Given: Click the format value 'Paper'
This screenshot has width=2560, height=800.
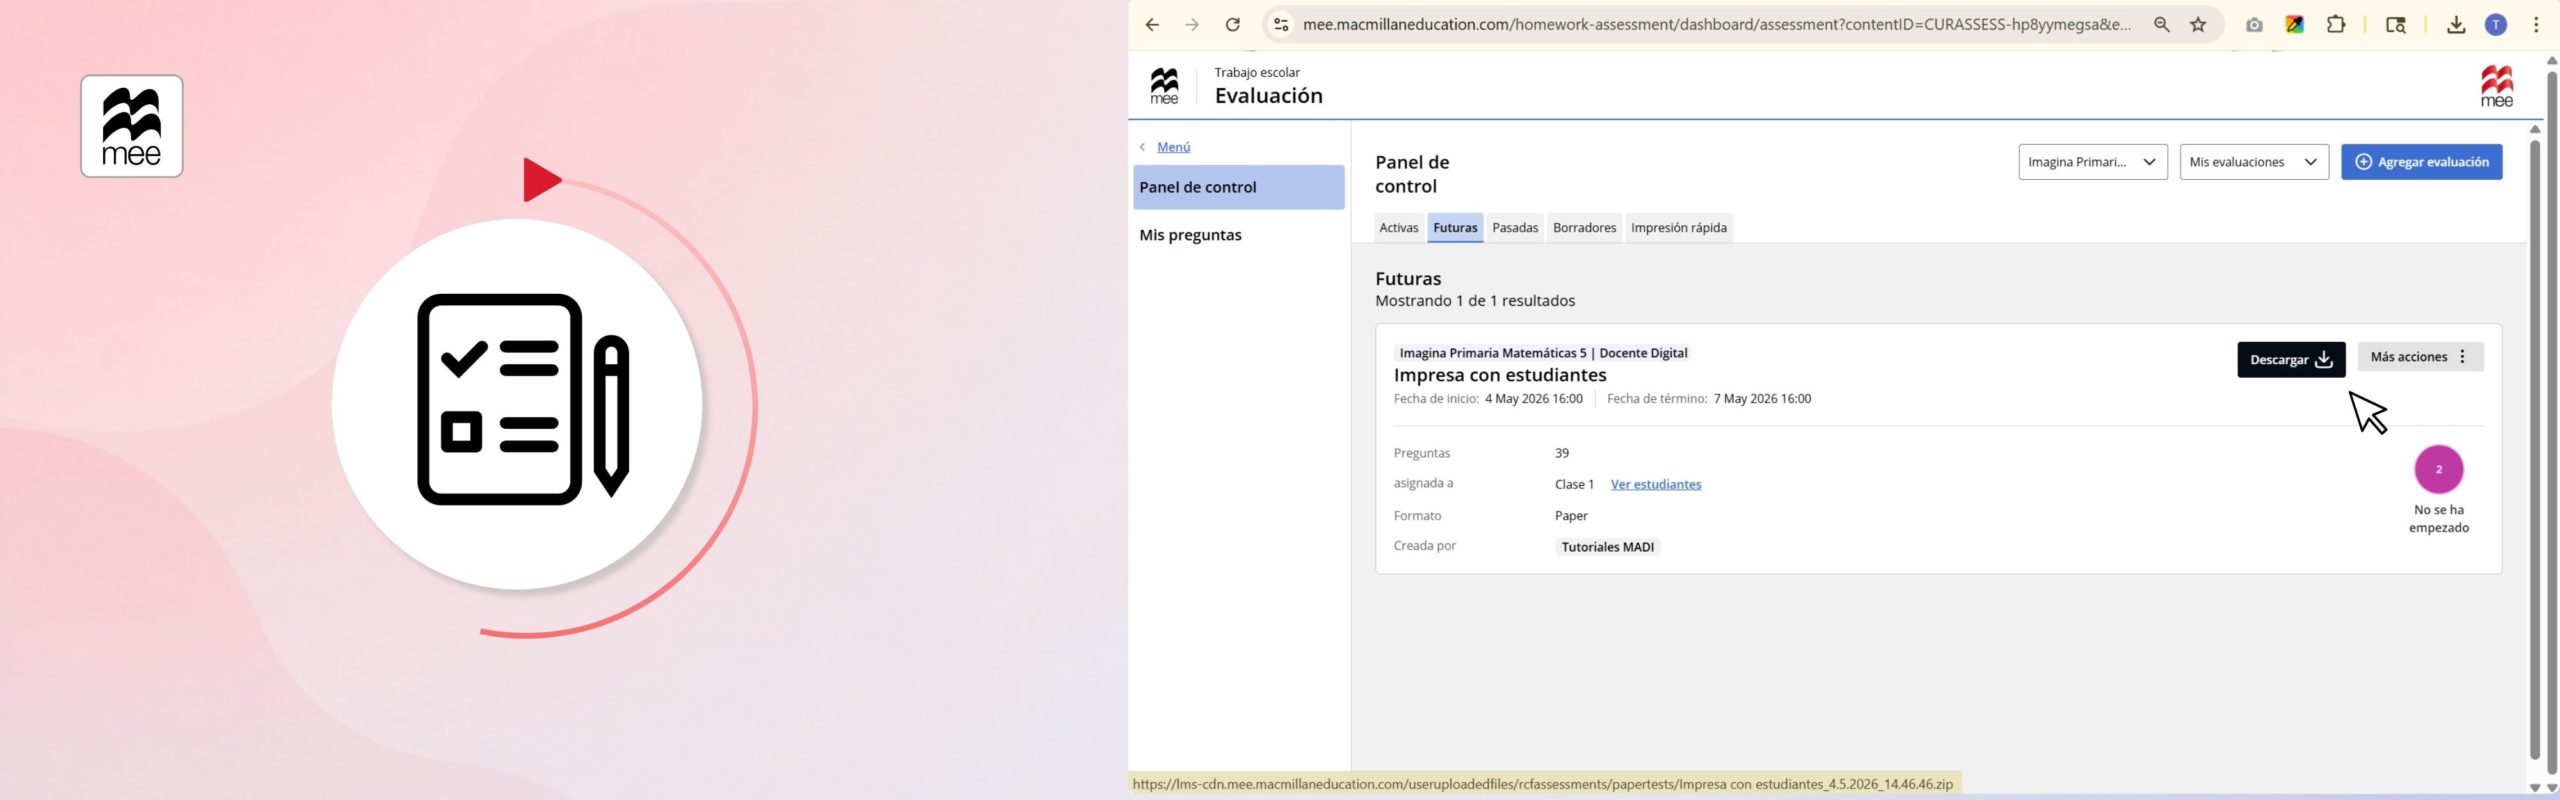Looking at the screenshot, I should tap(1571, 516).
